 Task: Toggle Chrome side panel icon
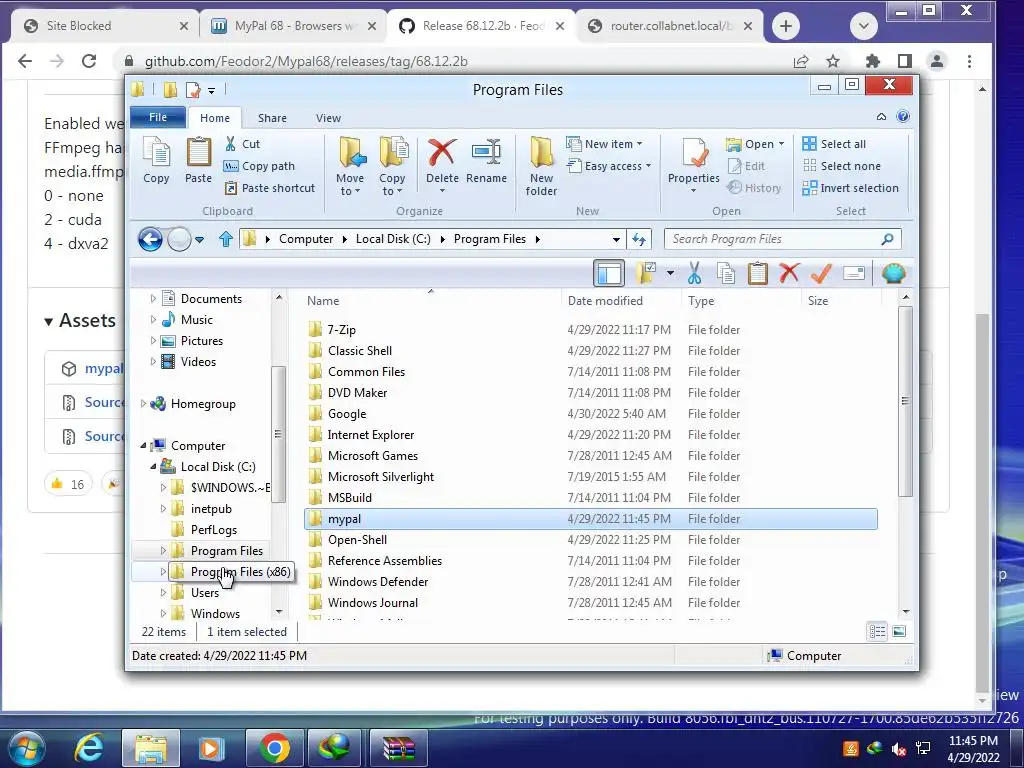click(904, 61)
